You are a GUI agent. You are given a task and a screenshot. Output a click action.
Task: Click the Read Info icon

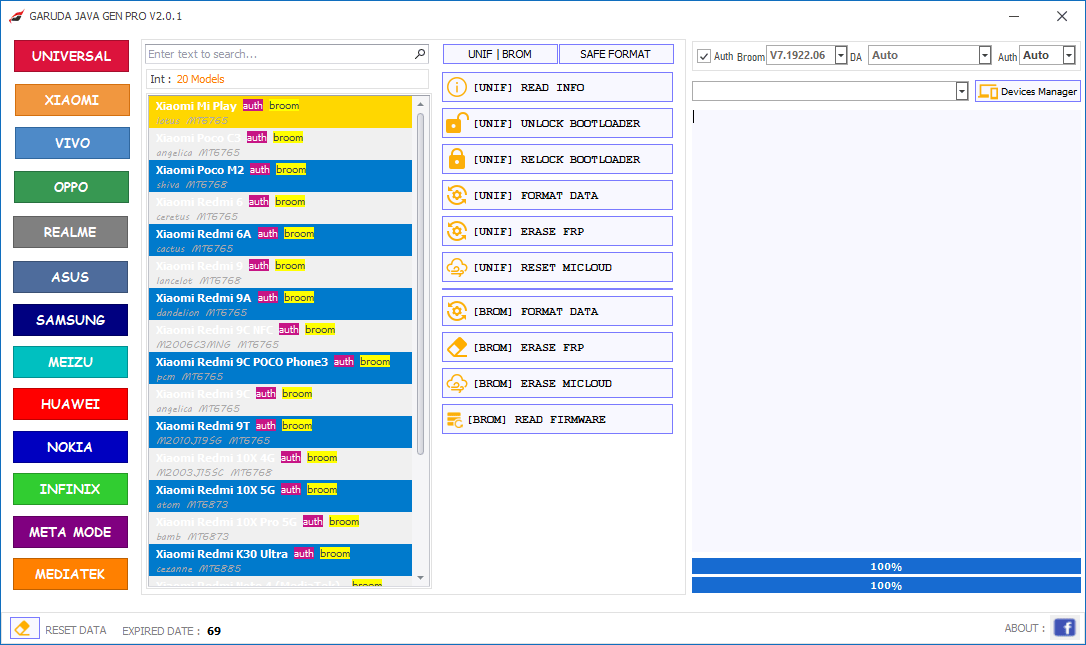coord(457,87)
